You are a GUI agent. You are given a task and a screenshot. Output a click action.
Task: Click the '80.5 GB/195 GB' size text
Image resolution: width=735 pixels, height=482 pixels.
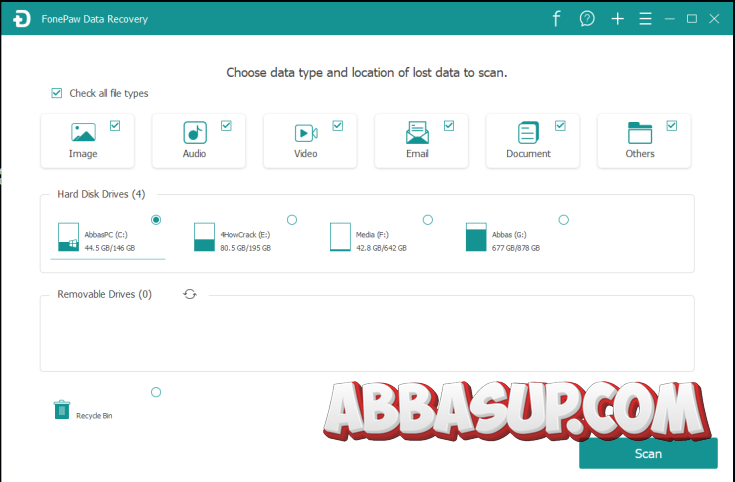tap(246, 248)
